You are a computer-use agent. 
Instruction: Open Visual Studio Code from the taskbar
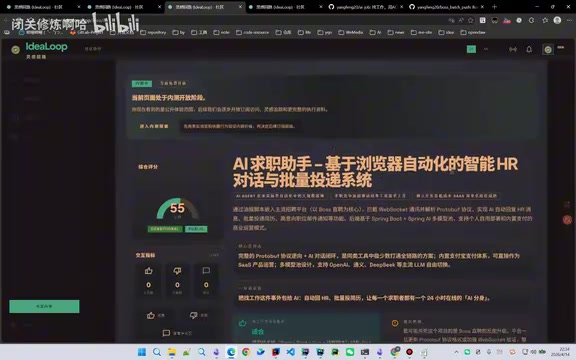(290, 352)
